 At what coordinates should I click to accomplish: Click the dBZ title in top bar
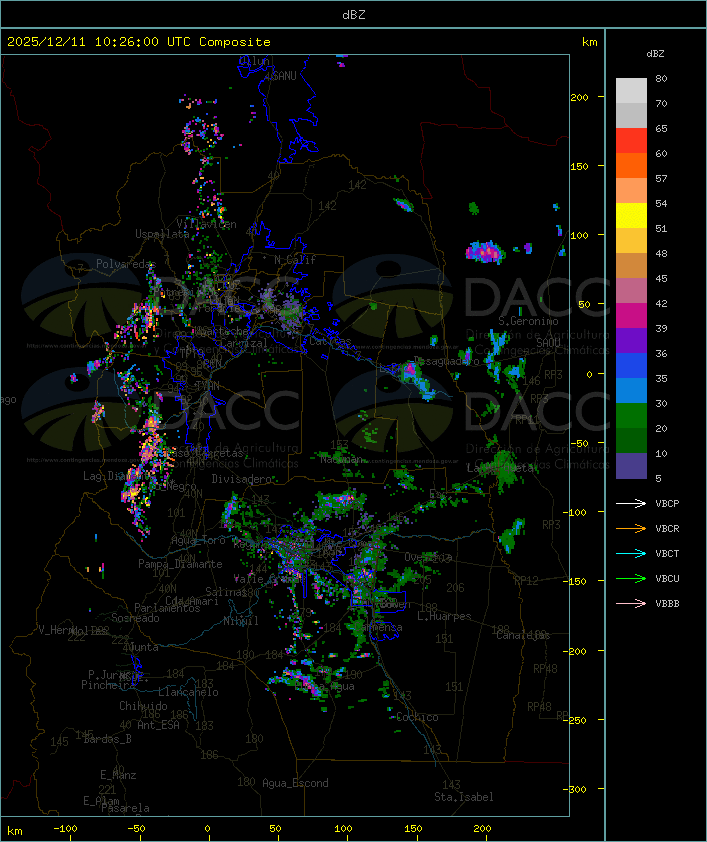(354, 15)
